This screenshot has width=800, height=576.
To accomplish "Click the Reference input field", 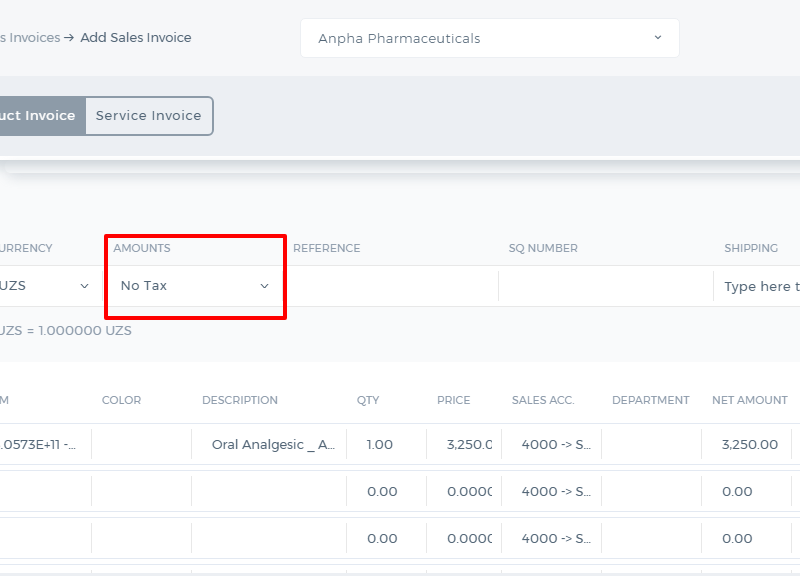I will (x=391, y=286).
